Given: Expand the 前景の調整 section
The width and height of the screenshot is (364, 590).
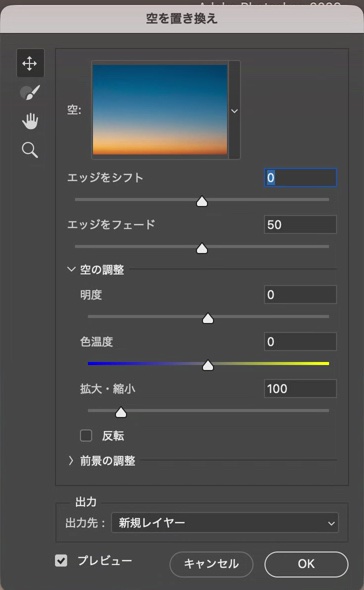Looking at the screenshot, I should (71, 461).
